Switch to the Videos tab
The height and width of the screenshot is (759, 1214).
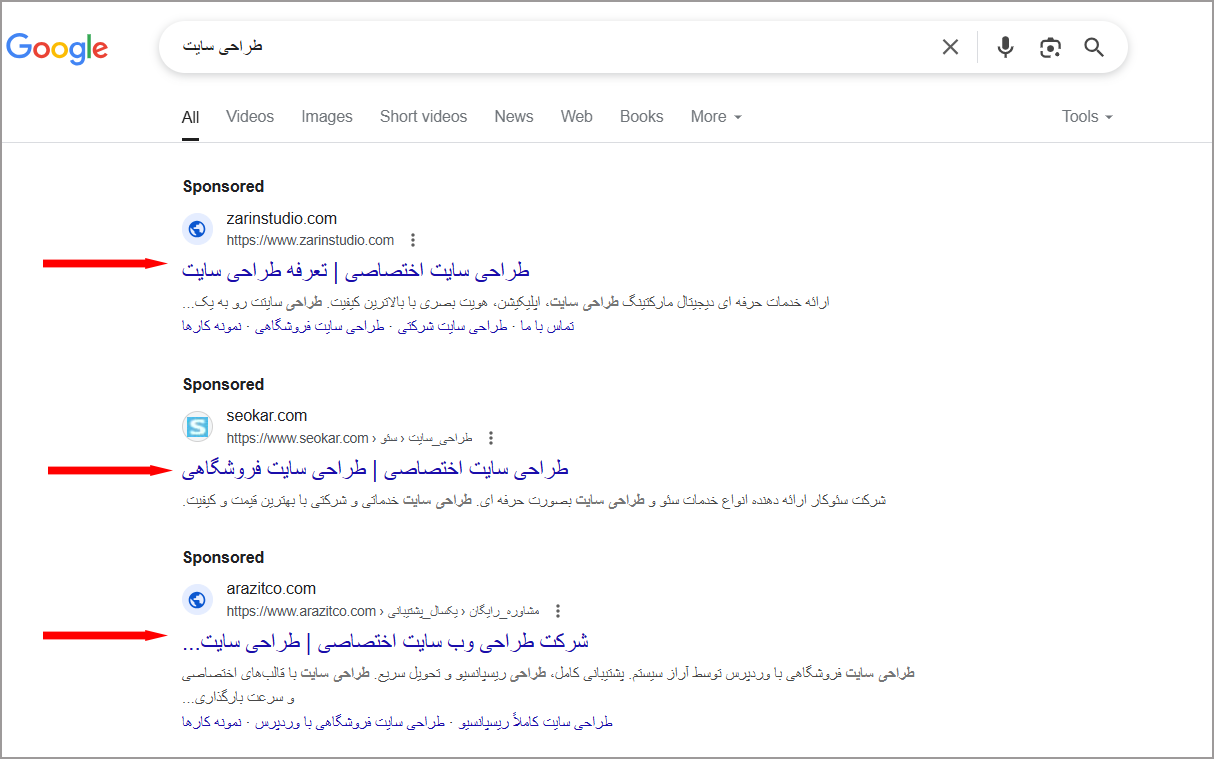[x=250, y=117]
